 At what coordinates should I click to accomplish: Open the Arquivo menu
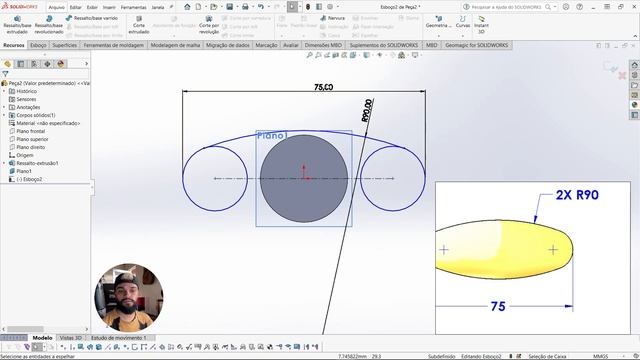click(56, 7)
